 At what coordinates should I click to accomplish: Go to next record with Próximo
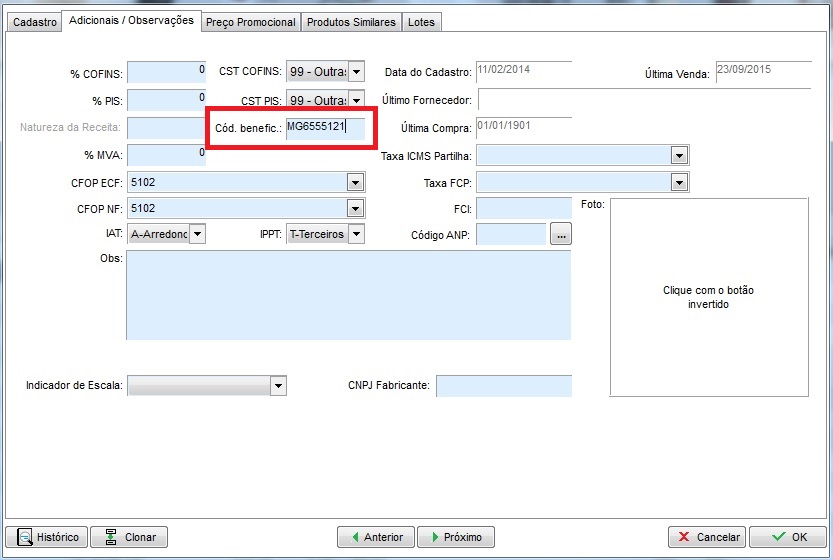click(455, 537)
